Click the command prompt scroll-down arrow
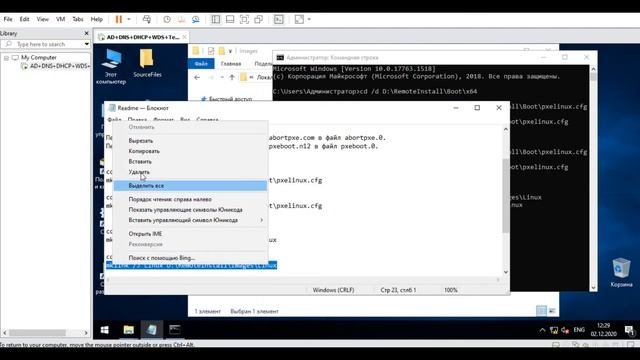 click(593, 287)
